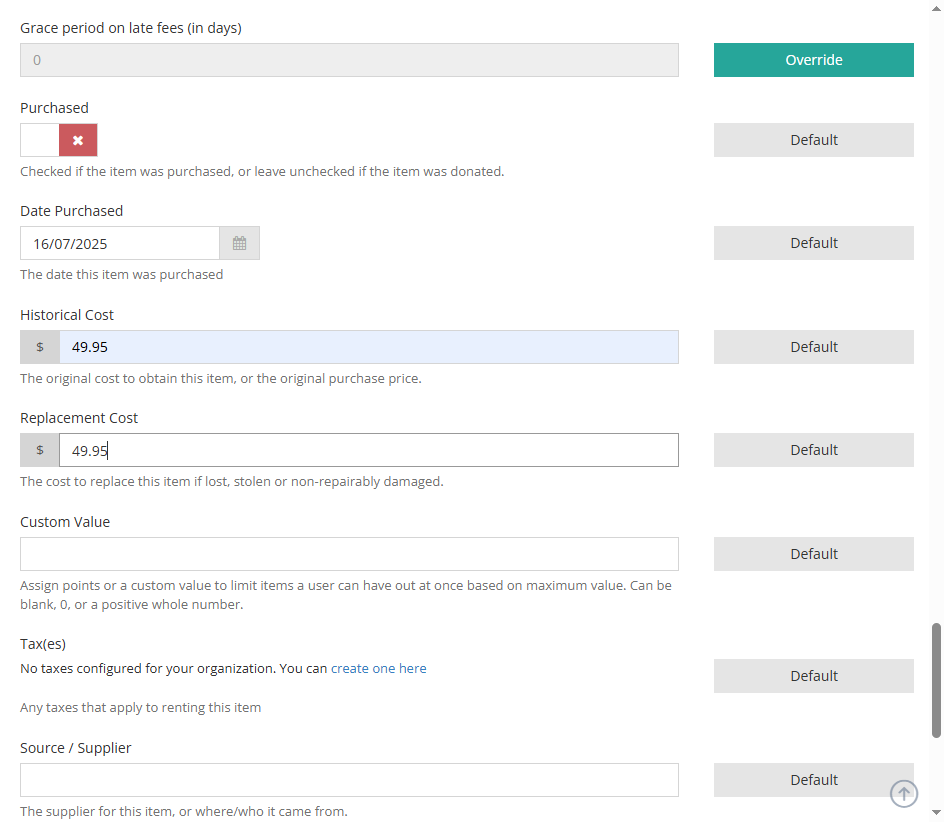944x822 pixels.
Task: Click the Default button next to Purchased
Action: (813, 140)
